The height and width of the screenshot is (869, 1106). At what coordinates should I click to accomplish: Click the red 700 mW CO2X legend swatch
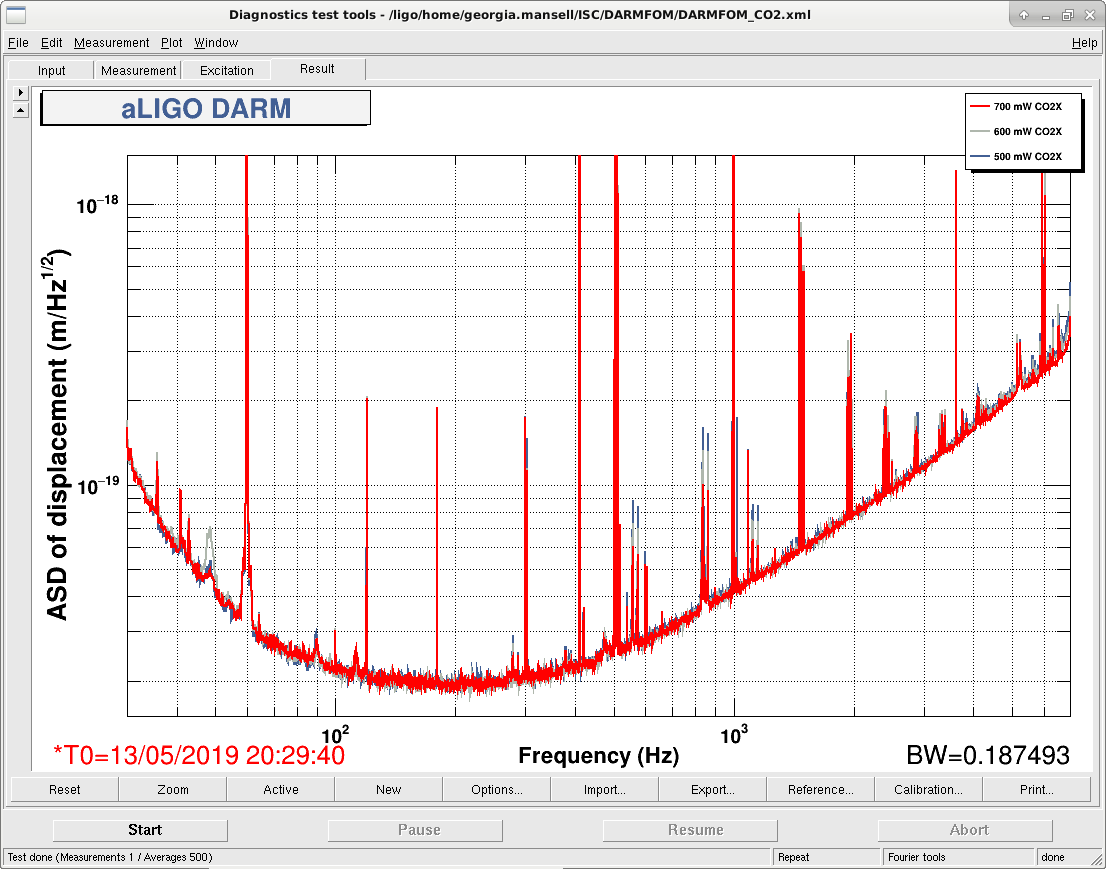(x=980, y=107)
